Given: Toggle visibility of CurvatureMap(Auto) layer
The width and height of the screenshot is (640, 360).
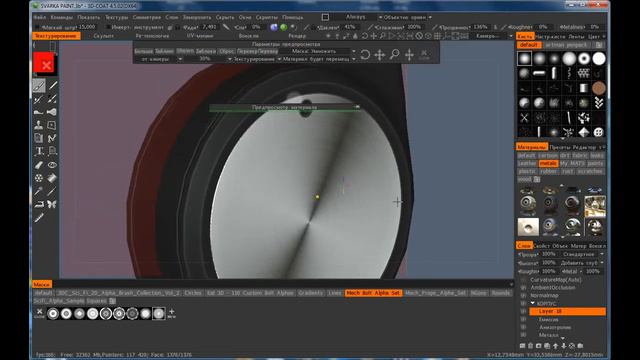Looking at the screenshot, I should (523, 280).
